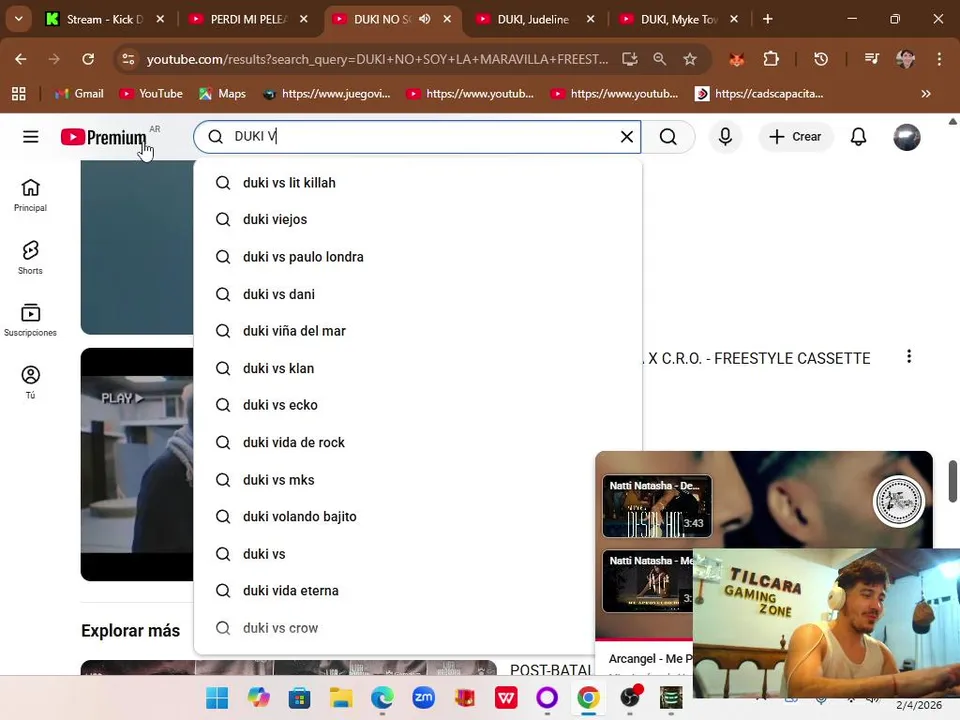Select suggestion duki vs klan

[418, 368]
